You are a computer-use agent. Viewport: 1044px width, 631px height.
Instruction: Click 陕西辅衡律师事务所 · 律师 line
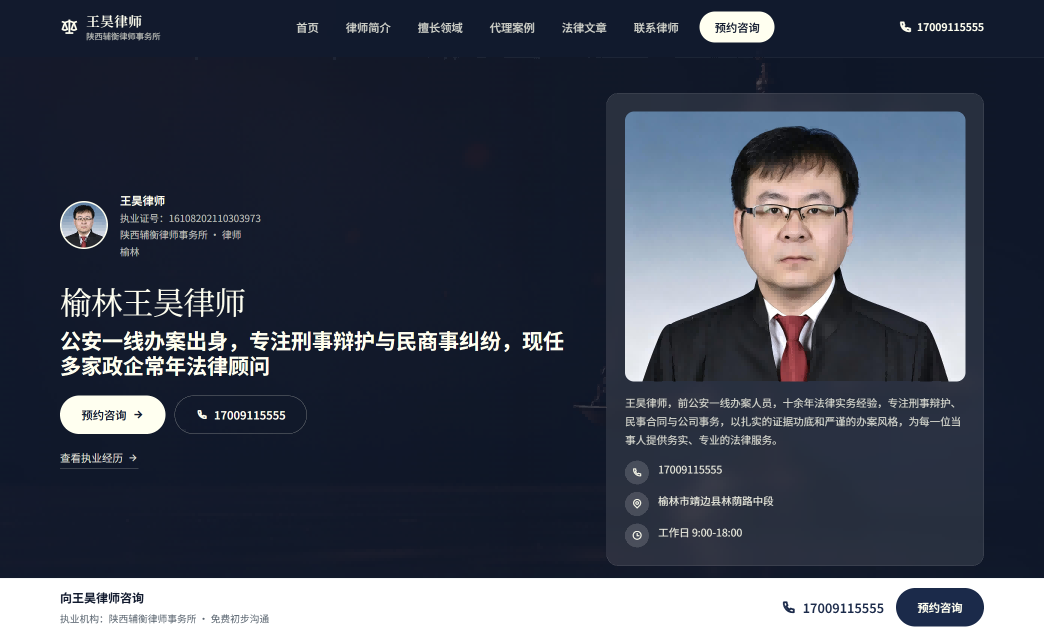180,235
